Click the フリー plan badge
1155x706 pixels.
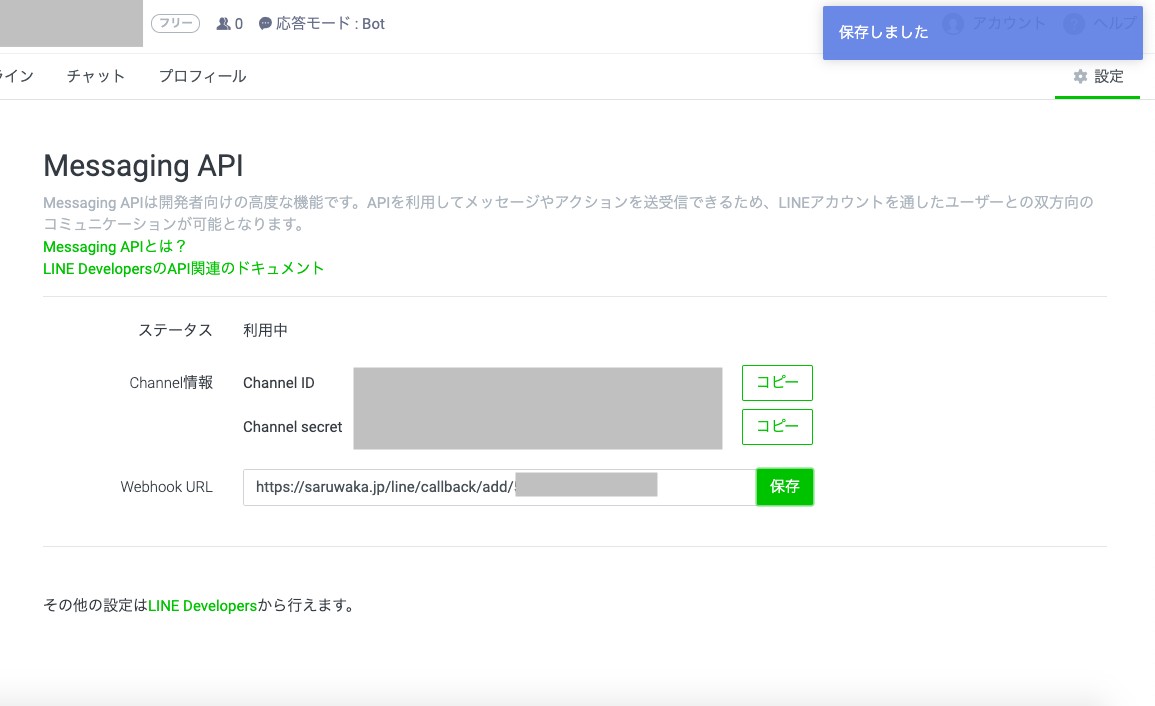175,24
